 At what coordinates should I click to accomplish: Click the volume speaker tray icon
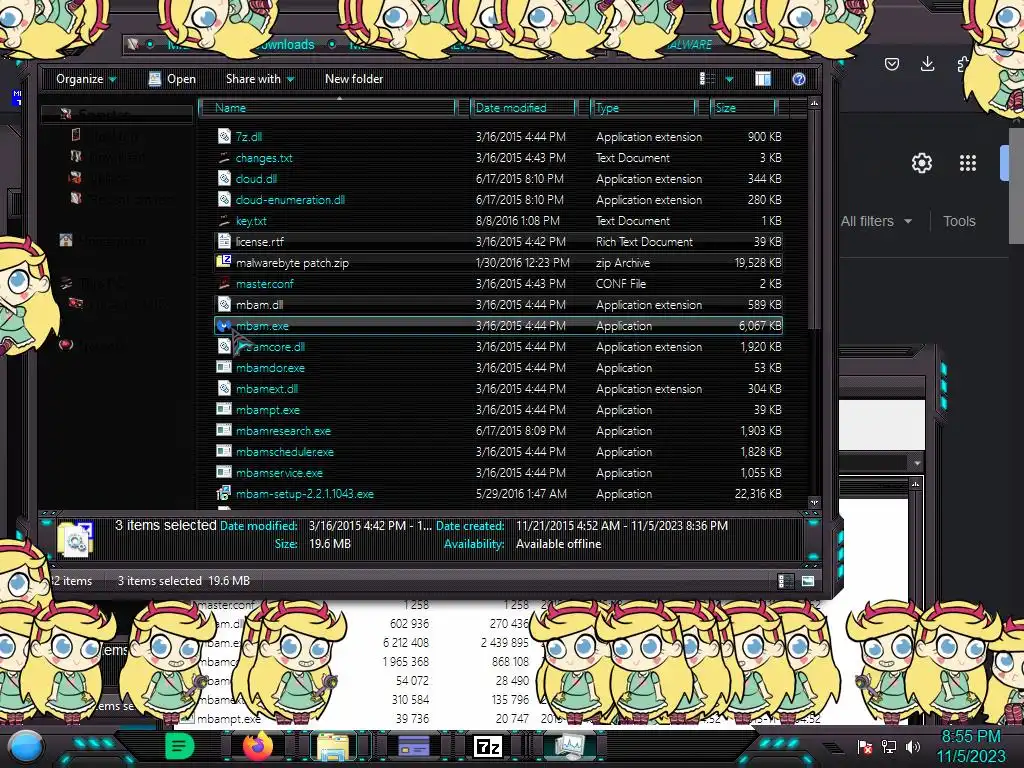click(x=913, y=746)
